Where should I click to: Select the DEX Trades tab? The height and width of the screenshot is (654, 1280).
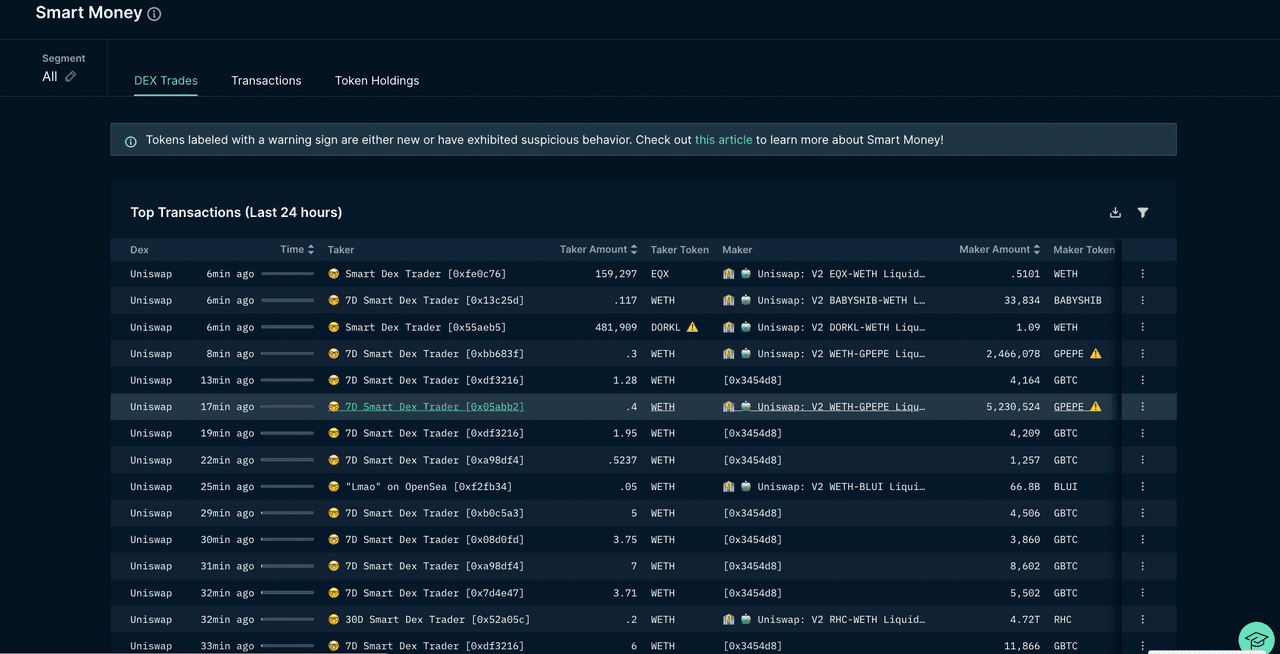(166, 81)
